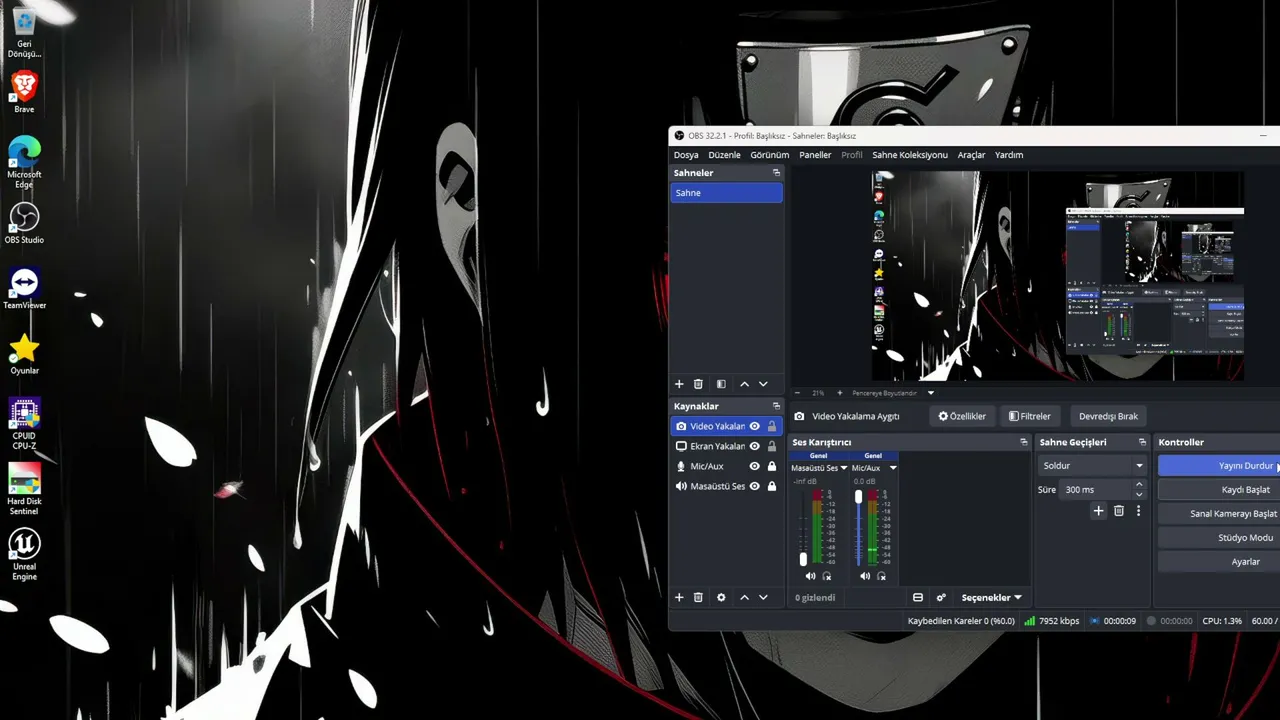Mute the Mic/Aux mixer channel
Image resolution: width=1280 pixels, height=720 pixels.
pyautogui.click(x=865, y=576)
